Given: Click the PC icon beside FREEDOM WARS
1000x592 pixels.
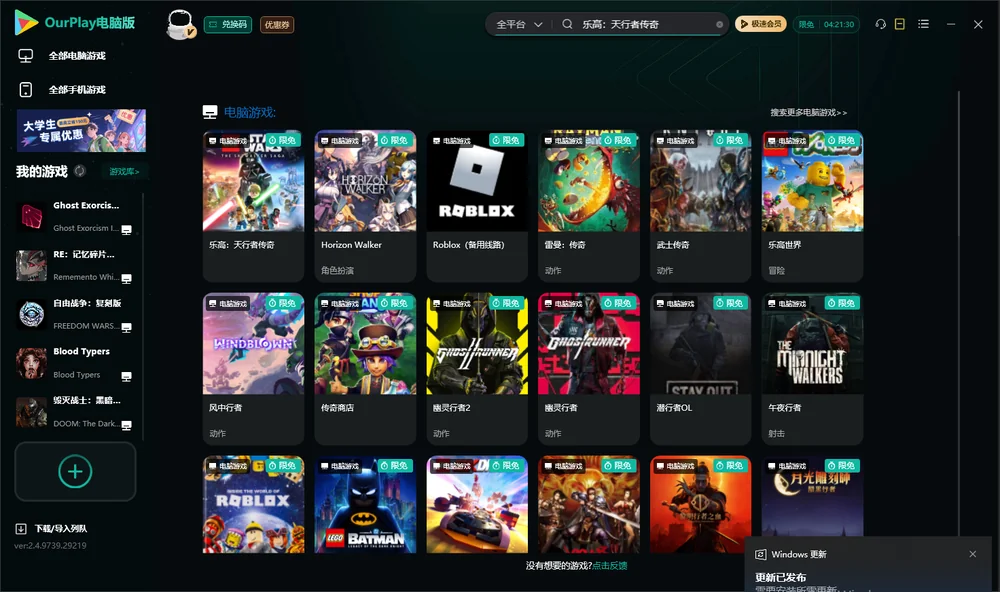Looking at the screenshot, I should [126, 328].
